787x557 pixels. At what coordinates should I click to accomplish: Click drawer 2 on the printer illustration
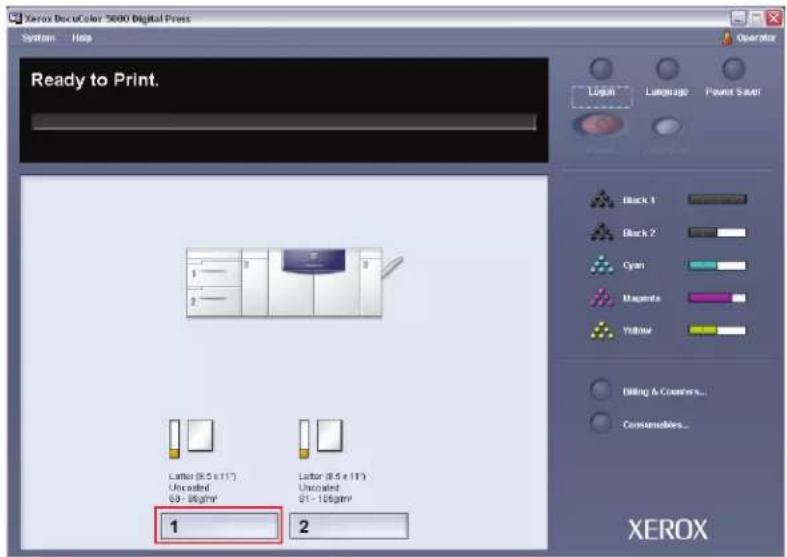[214, 301]
